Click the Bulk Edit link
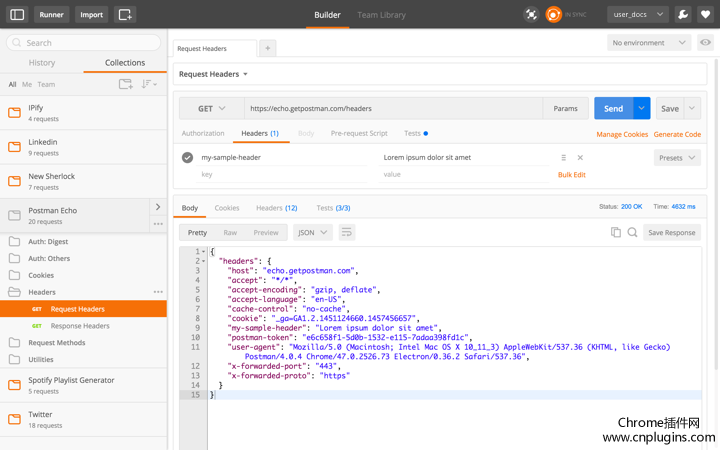The height and width of the screenshot is (450, 720). (x=572, y=175)
